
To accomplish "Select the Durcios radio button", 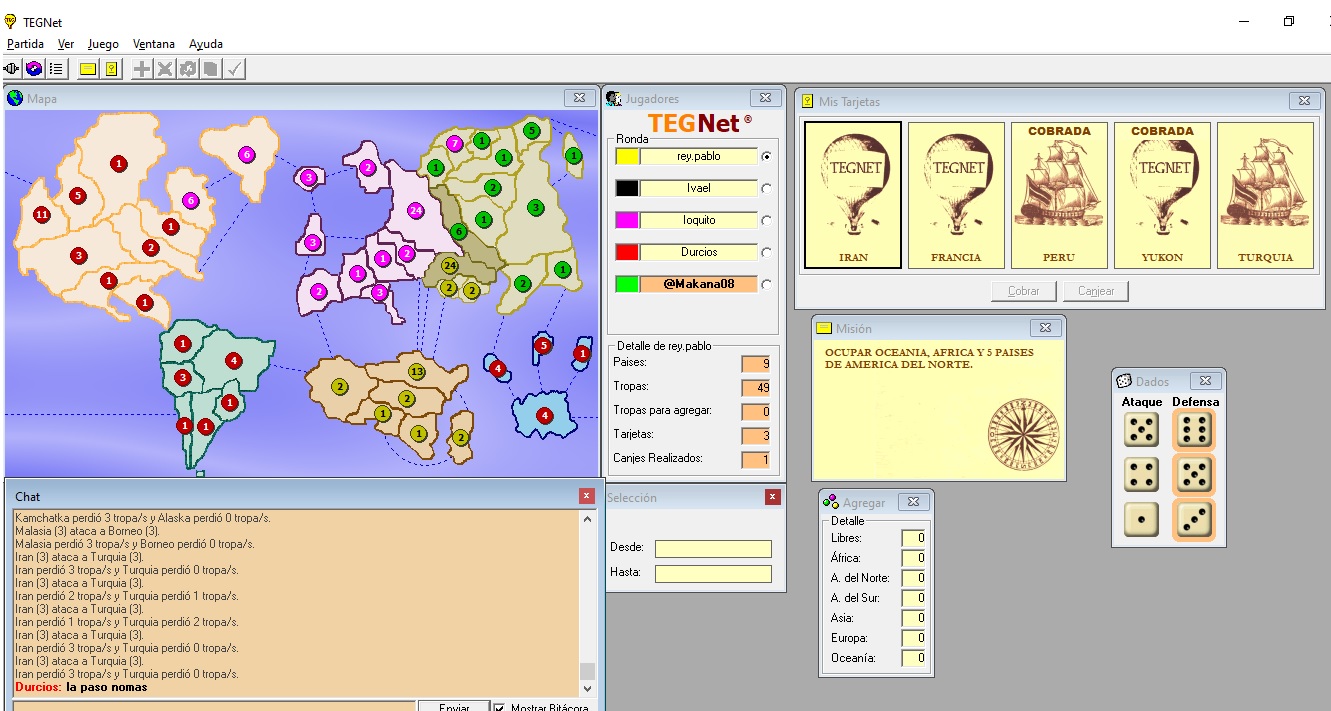I will tap(767, 252).
